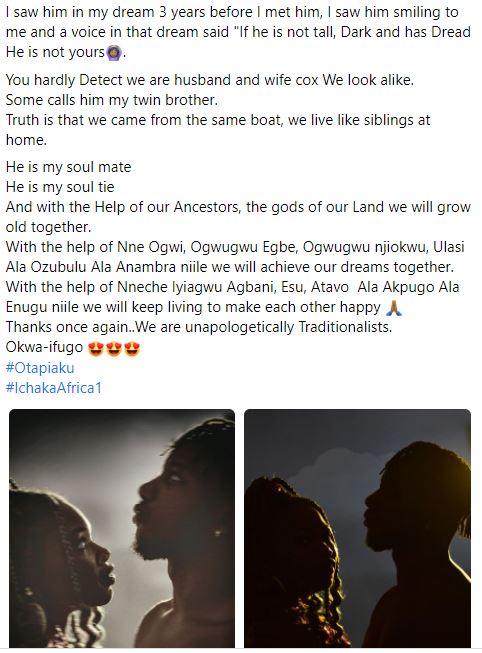Click the first heart-eyes emoji beside Okwa-ifugo
This screenshot has height=653, width=482.
coord(96,348)
